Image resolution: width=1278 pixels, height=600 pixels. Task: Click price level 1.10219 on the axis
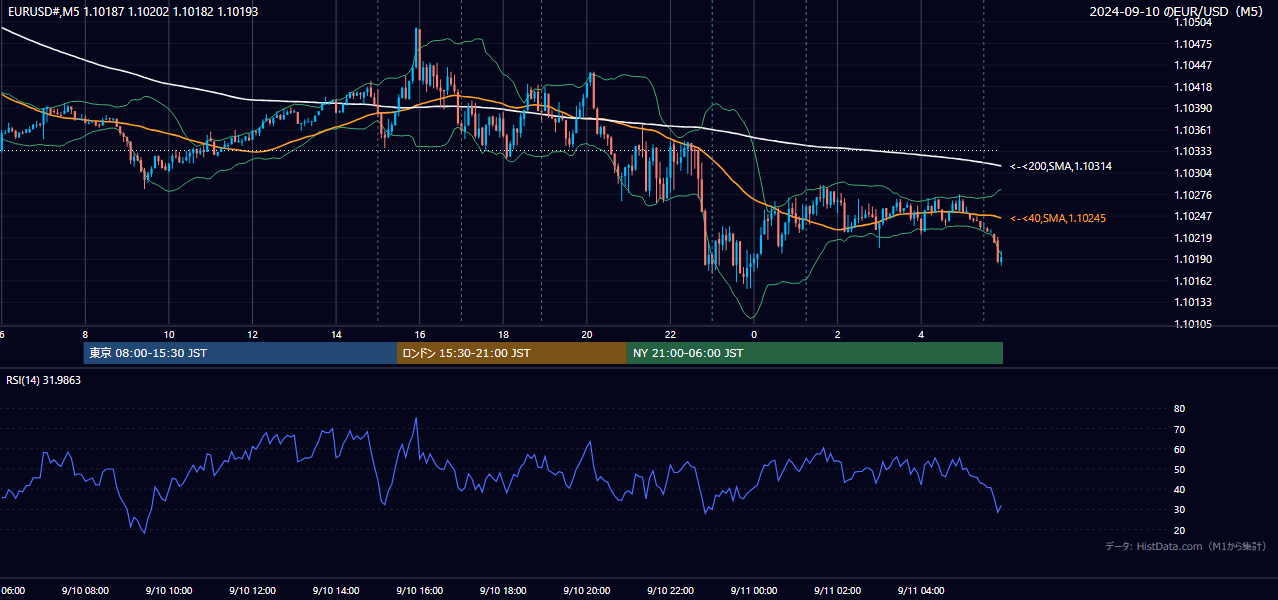(1193, 238)
